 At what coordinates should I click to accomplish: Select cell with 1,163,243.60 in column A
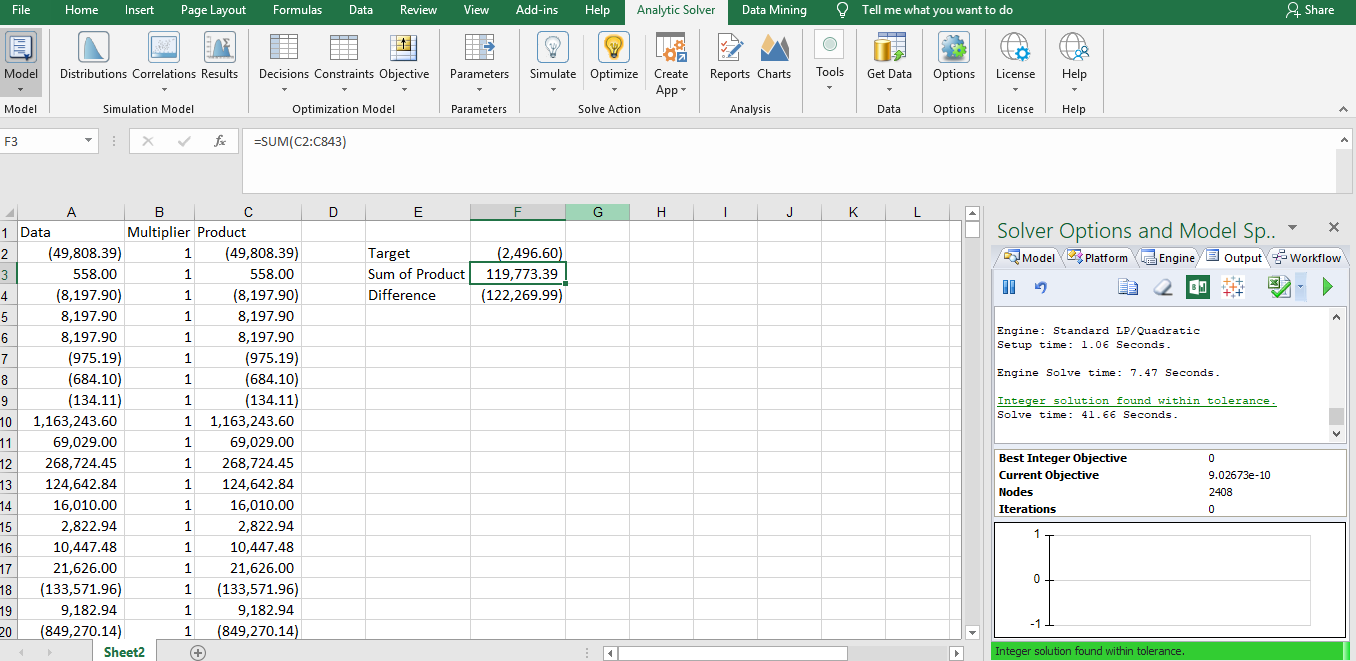[x=71, y=421]
